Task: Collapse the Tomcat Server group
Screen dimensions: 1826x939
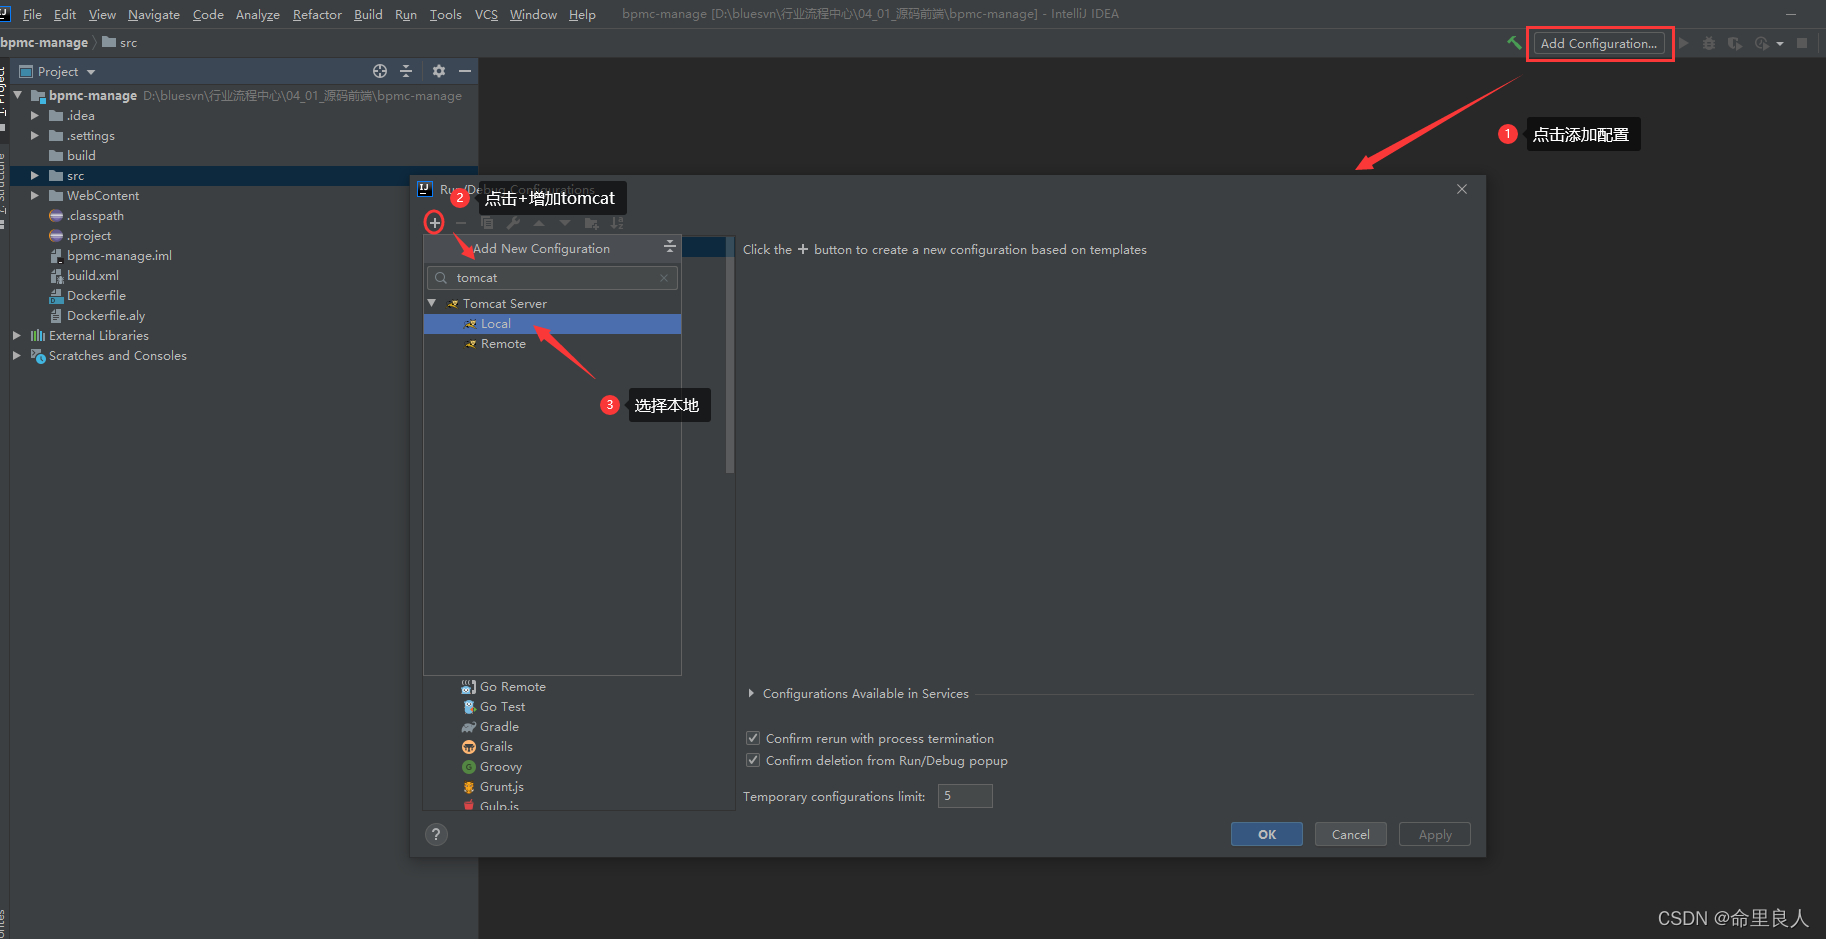Action: pyautogui.click(x=432, y=303)
